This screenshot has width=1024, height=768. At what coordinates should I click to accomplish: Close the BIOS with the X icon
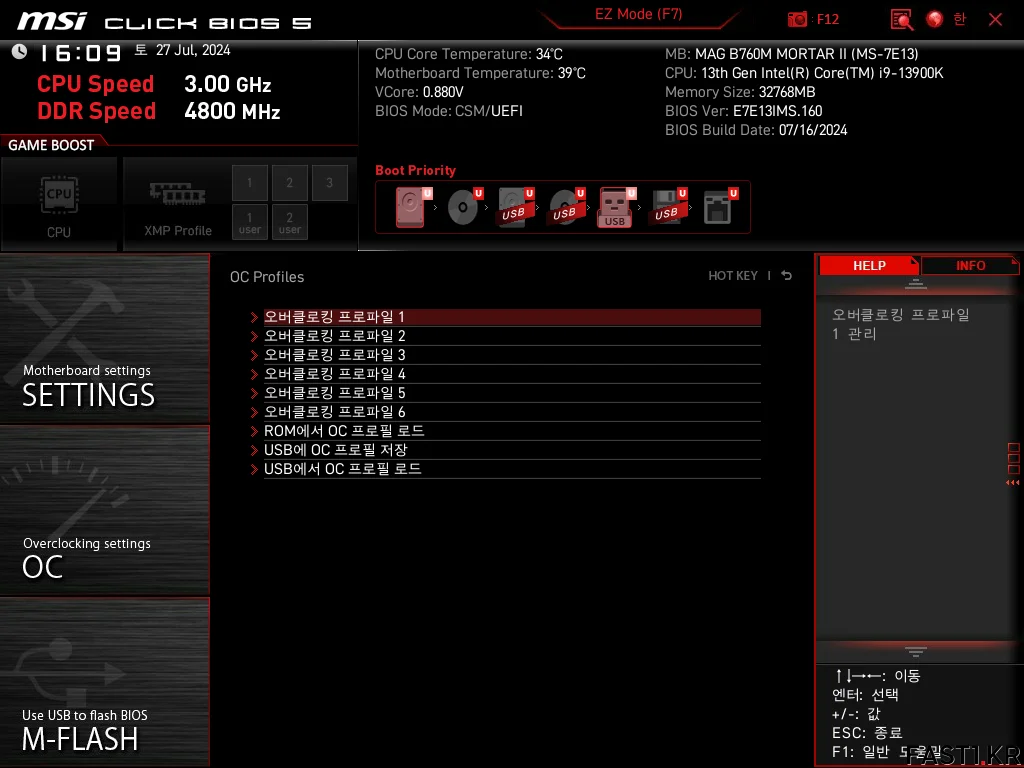pos(995,19)
